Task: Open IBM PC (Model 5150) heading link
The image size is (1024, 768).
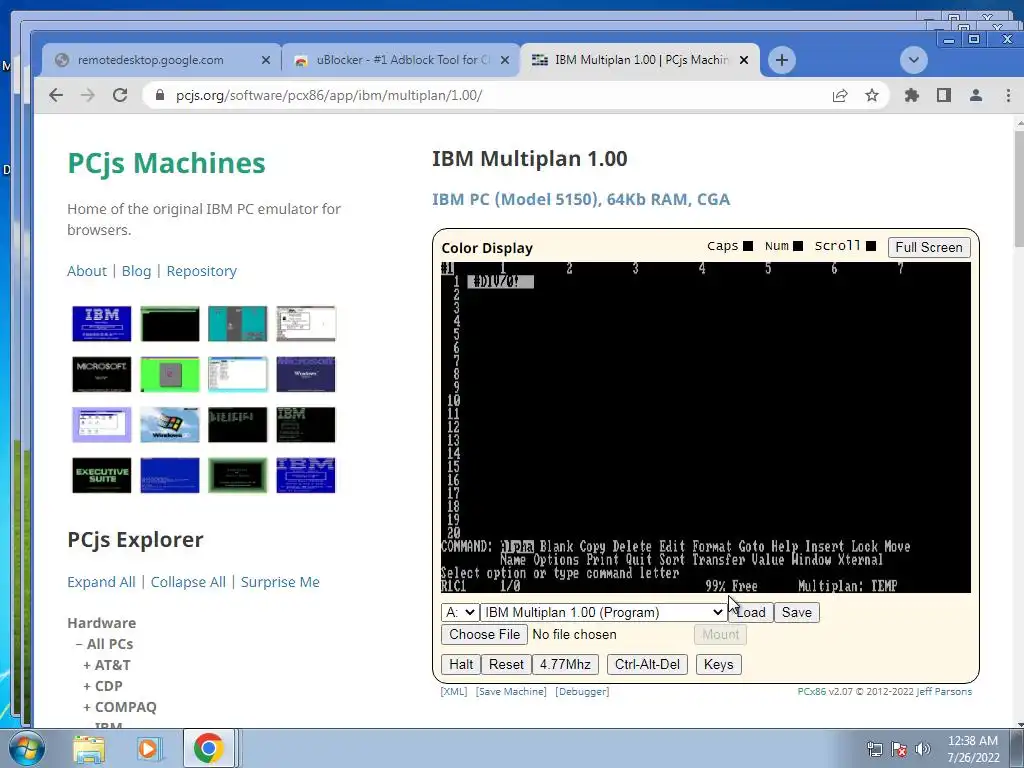Action: pyautogui.click(x=581, y=199)
